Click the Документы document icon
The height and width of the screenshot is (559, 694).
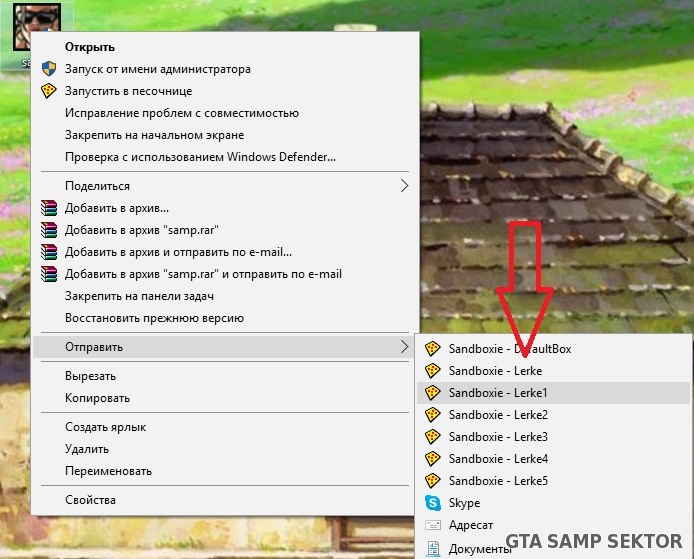point(432,549)
